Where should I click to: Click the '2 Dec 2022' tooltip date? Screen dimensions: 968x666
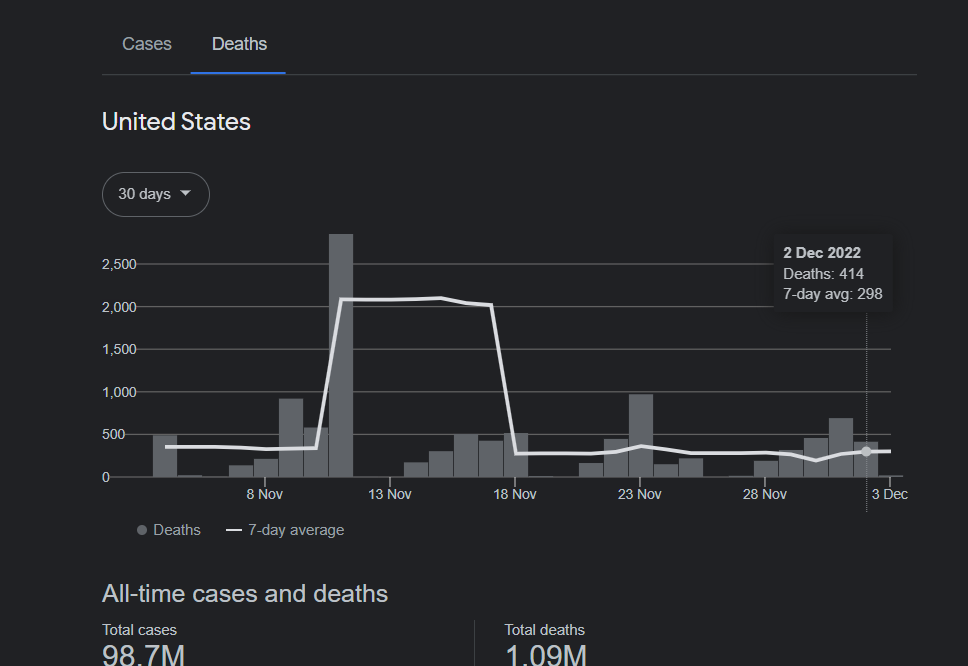pos(822,253)
